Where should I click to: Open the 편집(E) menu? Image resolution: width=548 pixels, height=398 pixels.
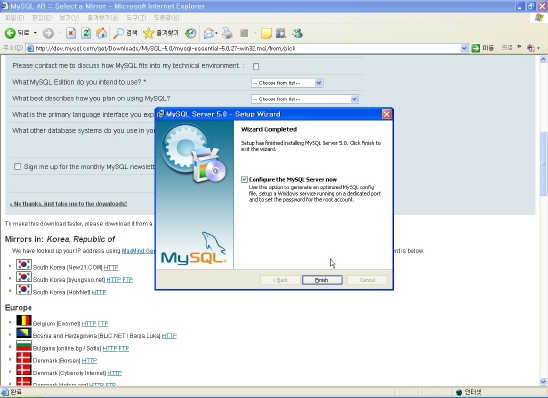coord(42,17)
